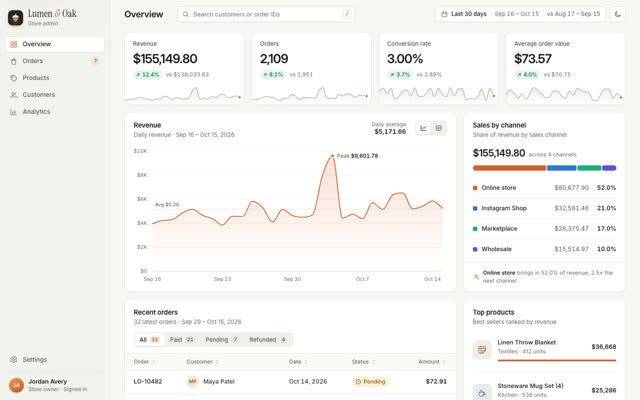Click the $72.91 order amount
This screenshot has width=640, height=400.
pos(436,382)
